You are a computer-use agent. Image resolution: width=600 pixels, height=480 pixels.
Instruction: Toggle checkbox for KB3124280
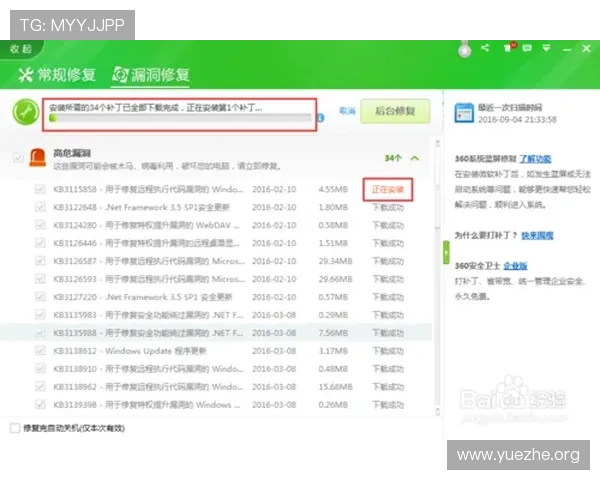40,225
